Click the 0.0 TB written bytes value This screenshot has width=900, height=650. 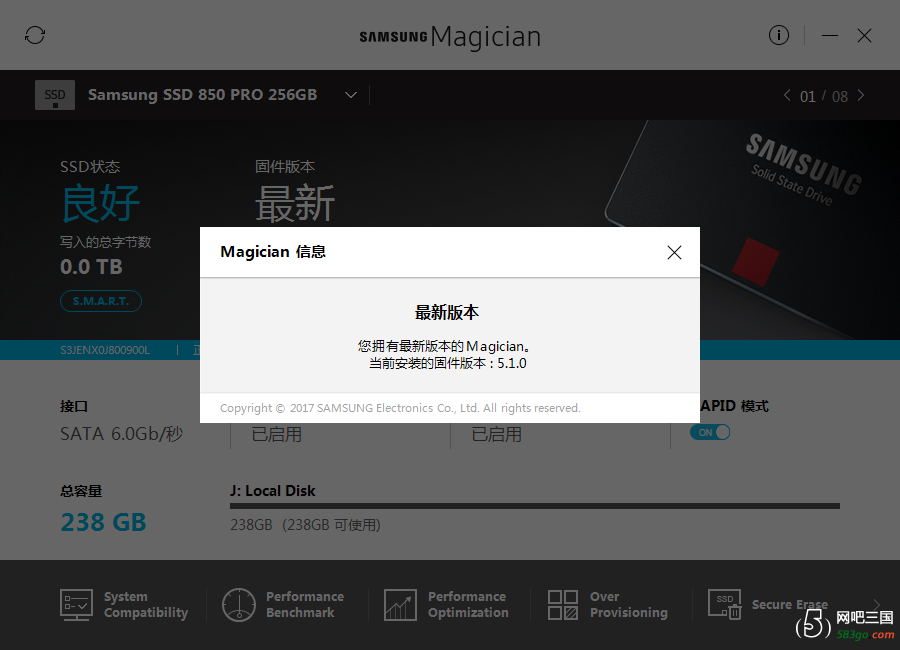click(x=91, y=267)
